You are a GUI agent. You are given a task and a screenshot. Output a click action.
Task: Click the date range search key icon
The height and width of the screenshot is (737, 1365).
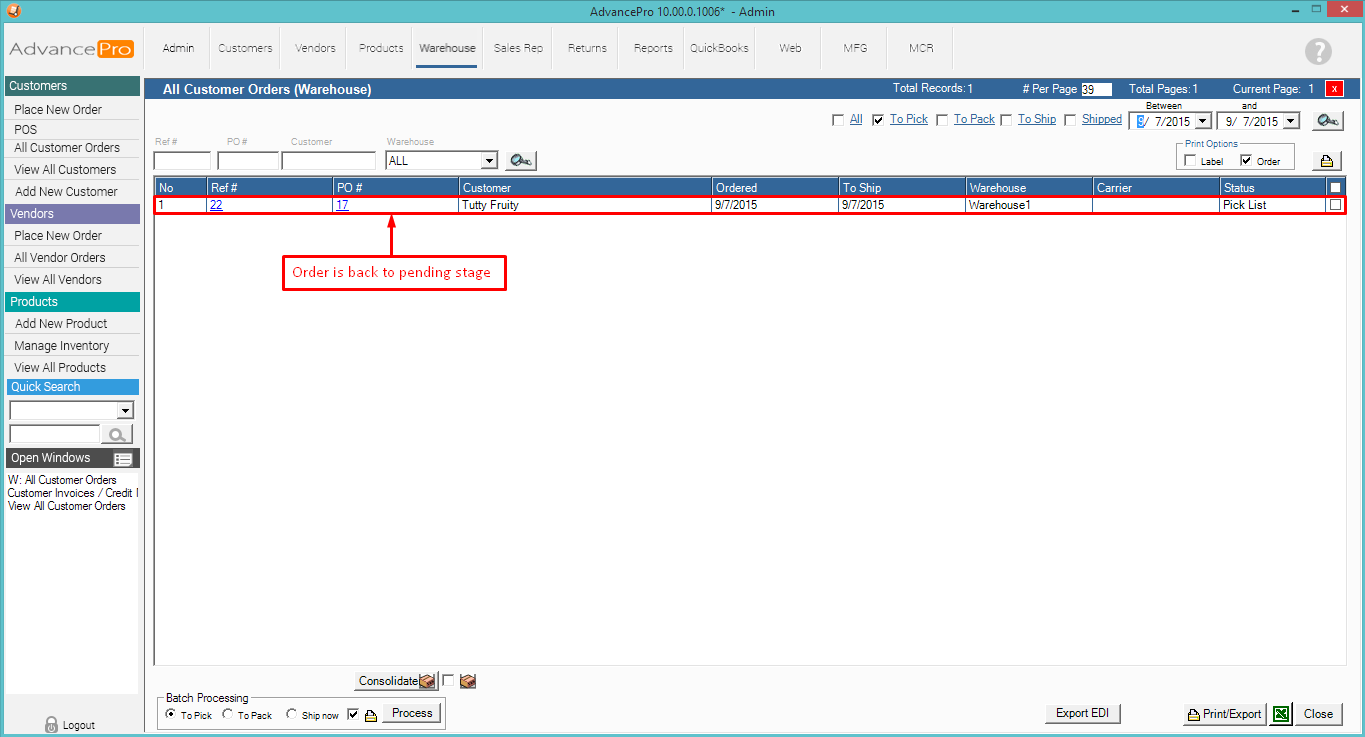[x=1327, y=121]
